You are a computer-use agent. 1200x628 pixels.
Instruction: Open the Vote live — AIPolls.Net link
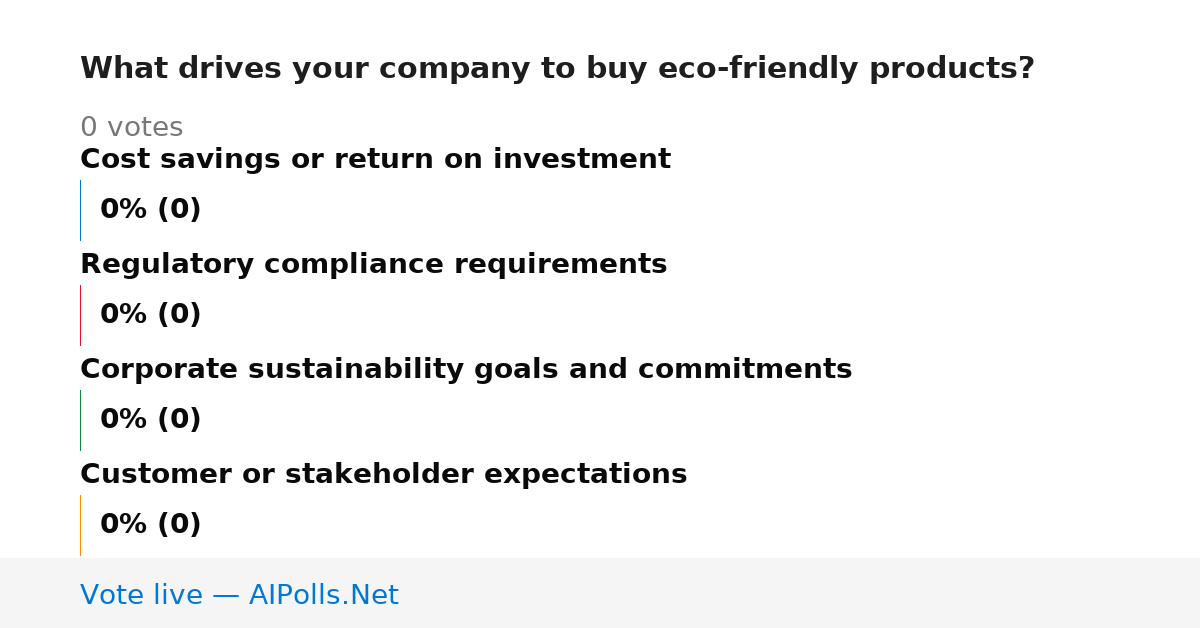pos(239,595)
